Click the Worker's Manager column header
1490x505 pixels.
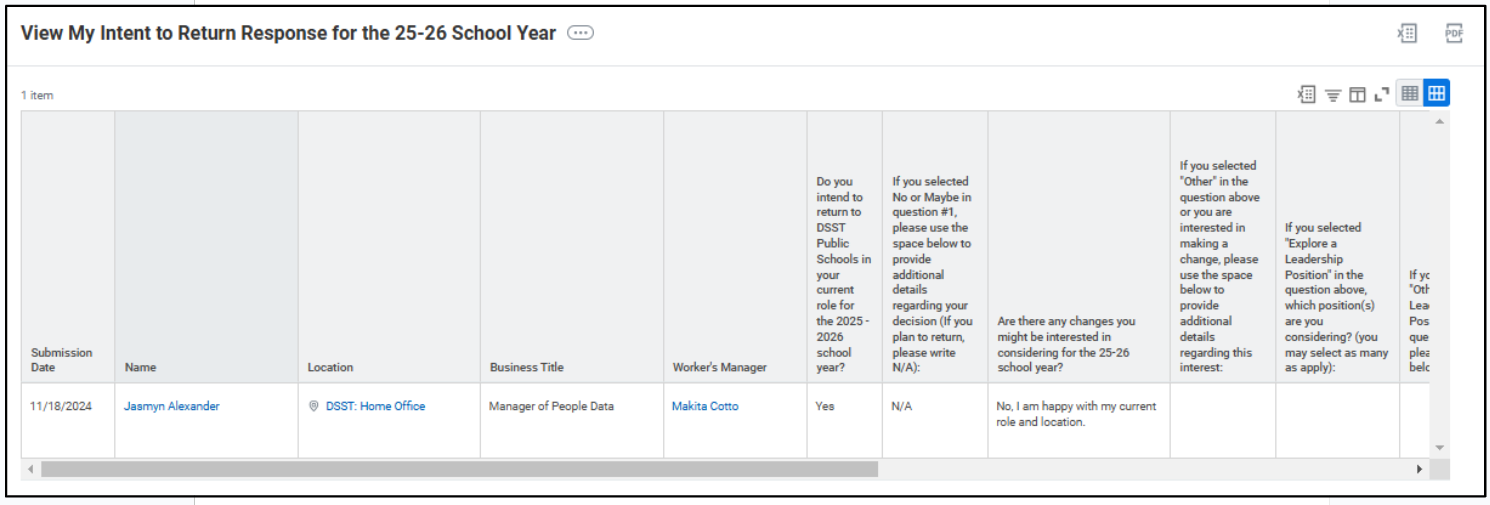pos(719,367)
